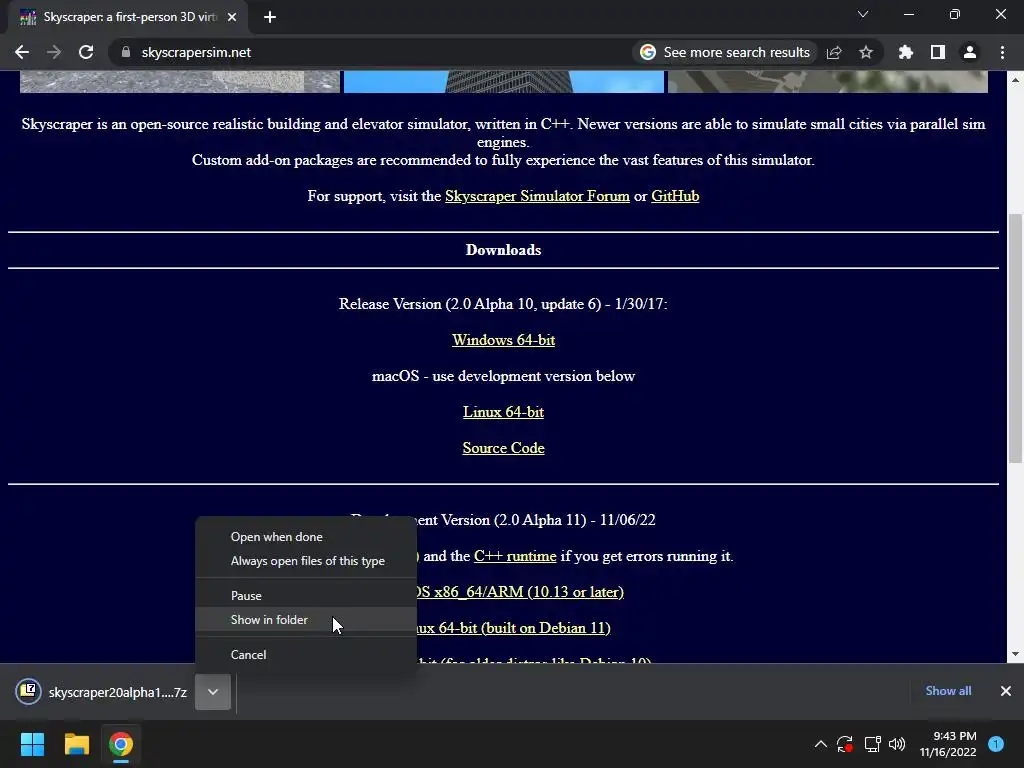Screen dimensions: 1024x768
Task: View site security lock info
Action: click(125, 52)
